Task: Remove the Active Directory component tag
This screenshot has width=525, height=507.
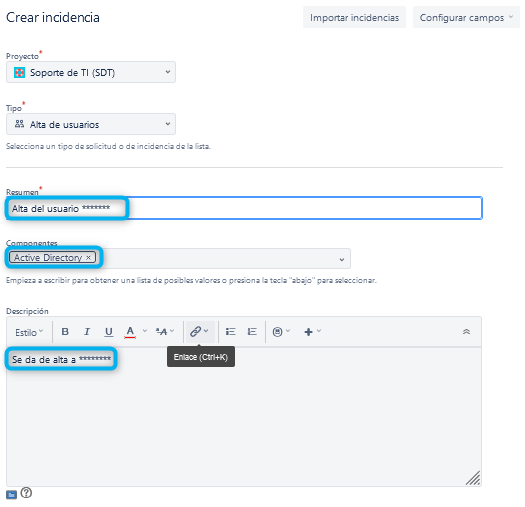Action: pos(88,257)
